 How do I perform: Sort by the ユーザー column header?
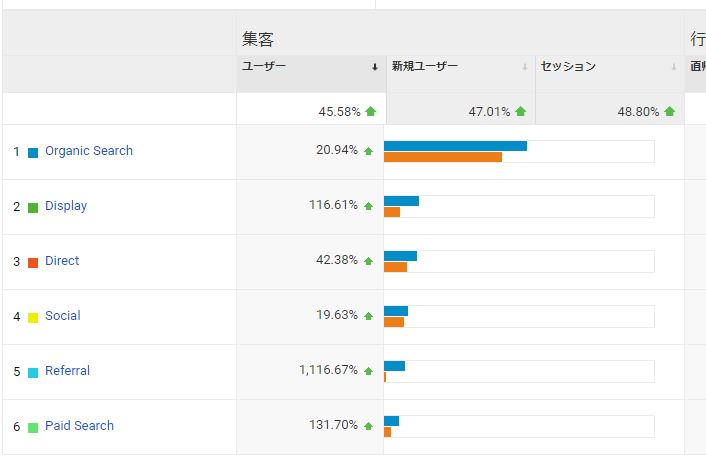click(x=264, y=66)
